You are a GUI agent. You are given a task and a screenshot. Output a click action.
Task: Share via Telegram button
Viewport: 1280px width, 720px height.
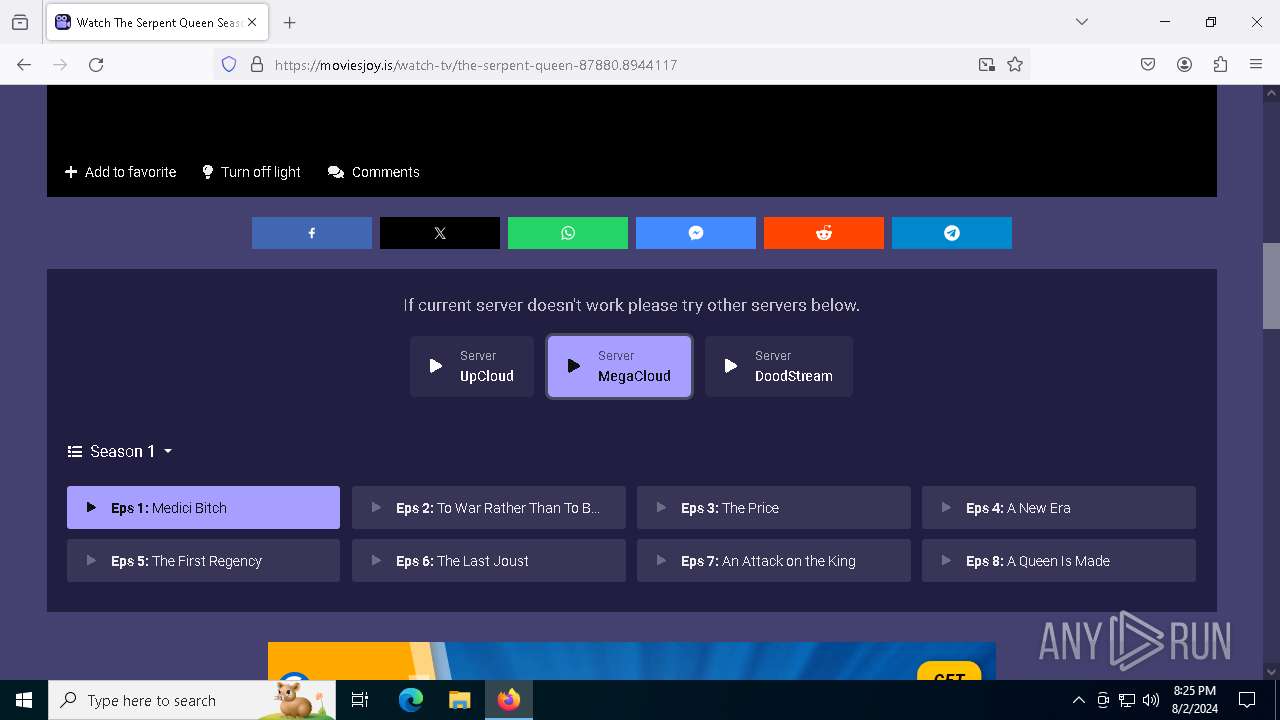coord(952,233)
